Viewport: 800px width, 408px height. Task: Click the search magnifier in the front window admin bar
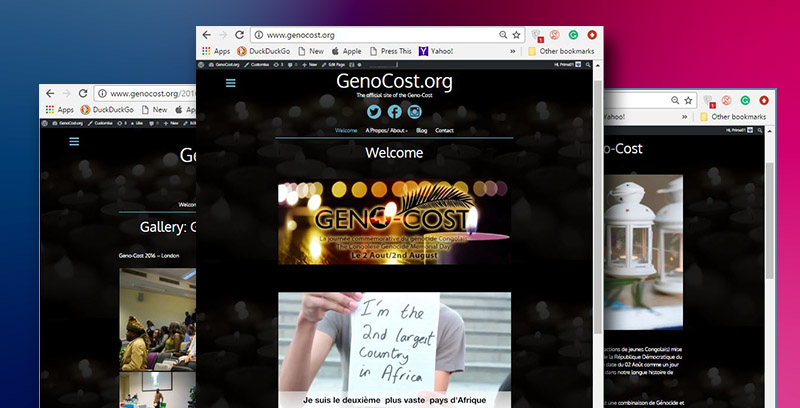pyautogui.click(x=588, y=65)
